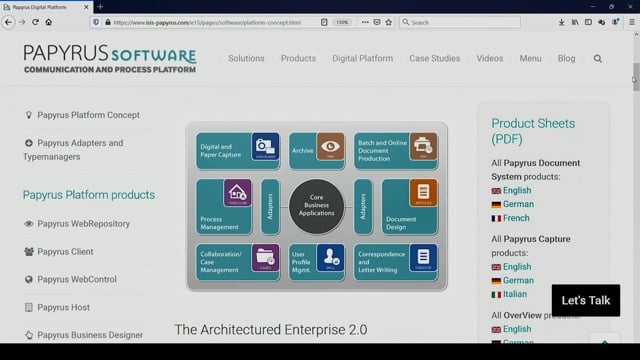Click the browser forward arrow
This screenshot has width=640, height=360.
22,22
